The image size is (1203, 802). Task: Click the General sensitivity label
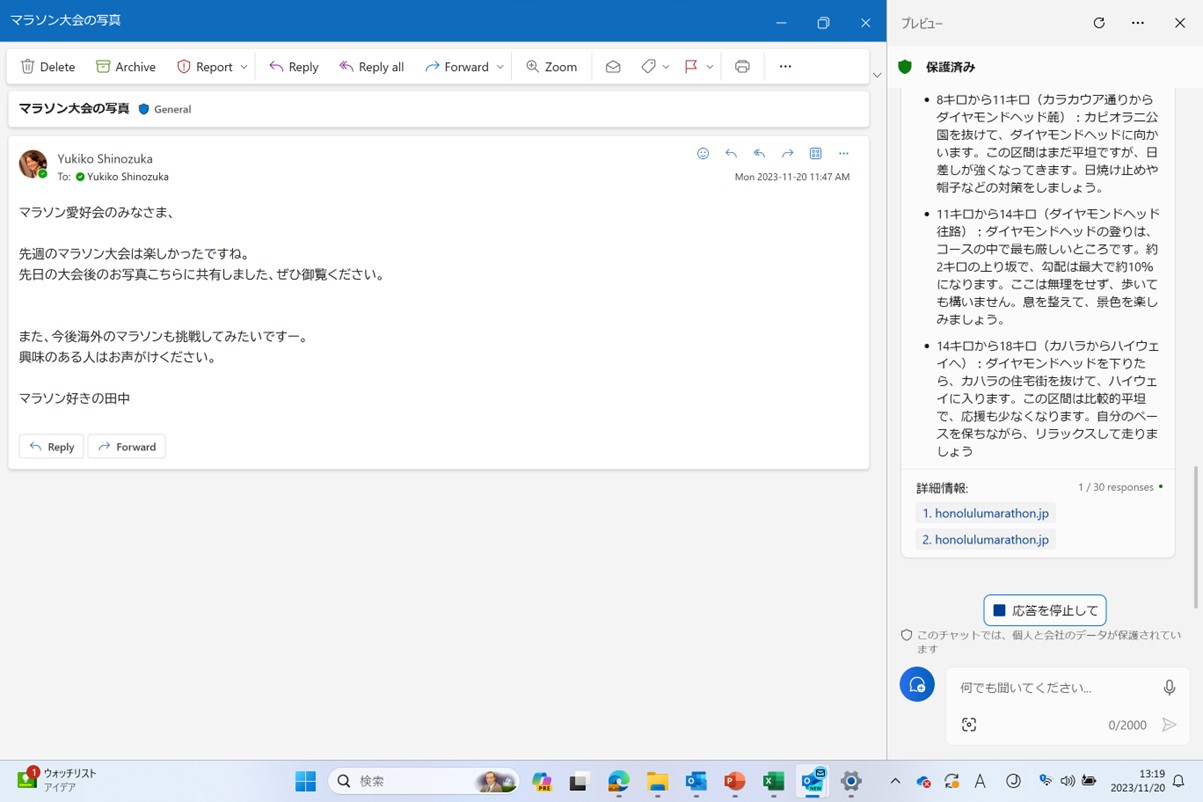pyautogui.click(x=164, y=109)
